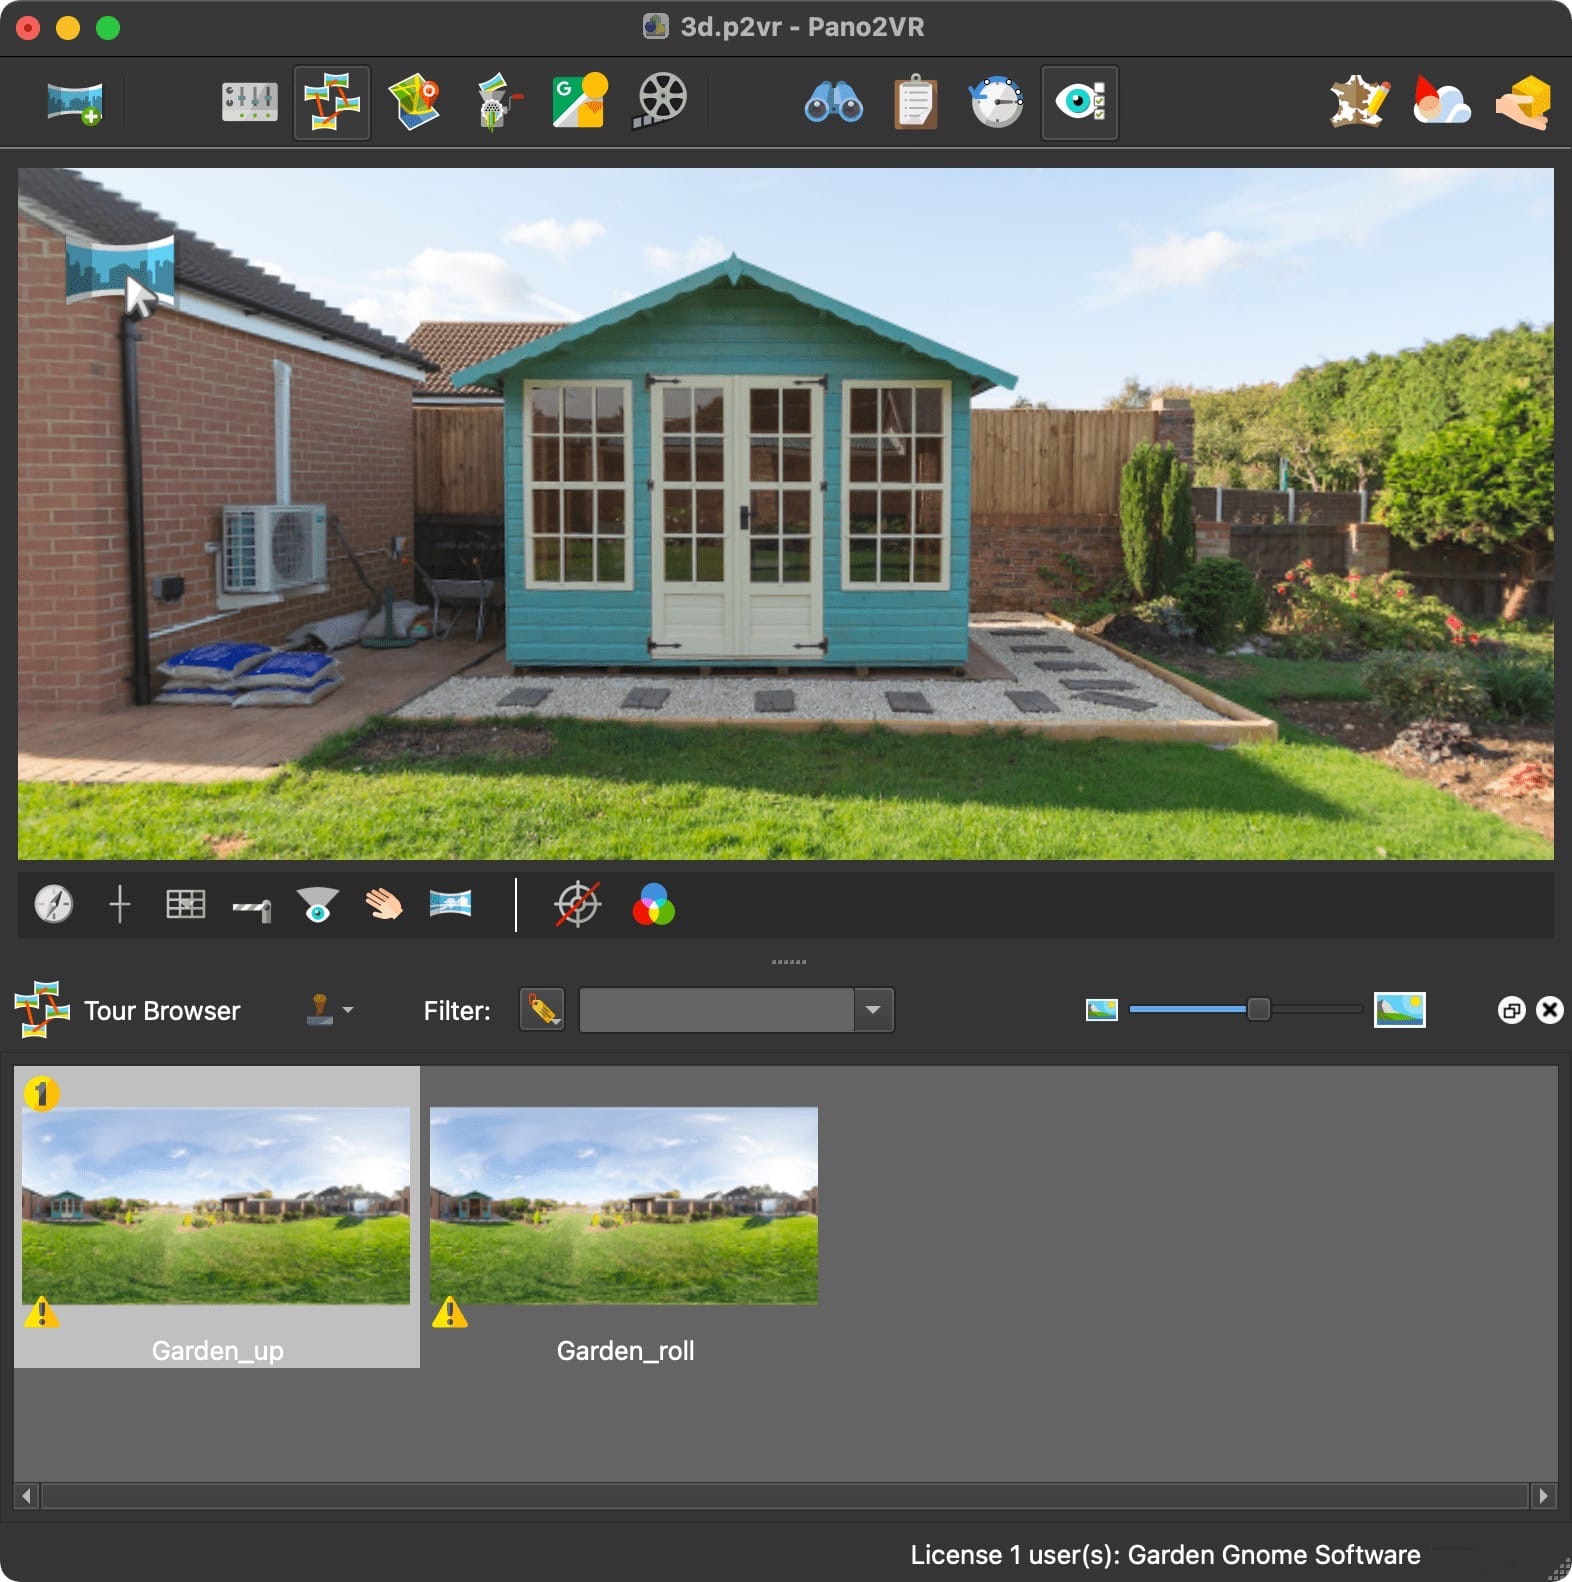Image resolution: width=1572 pixels, height=1582 pixels.
Task: Open the stamp dropdown in Tour Browser
Action: (x=329, y=1010)
